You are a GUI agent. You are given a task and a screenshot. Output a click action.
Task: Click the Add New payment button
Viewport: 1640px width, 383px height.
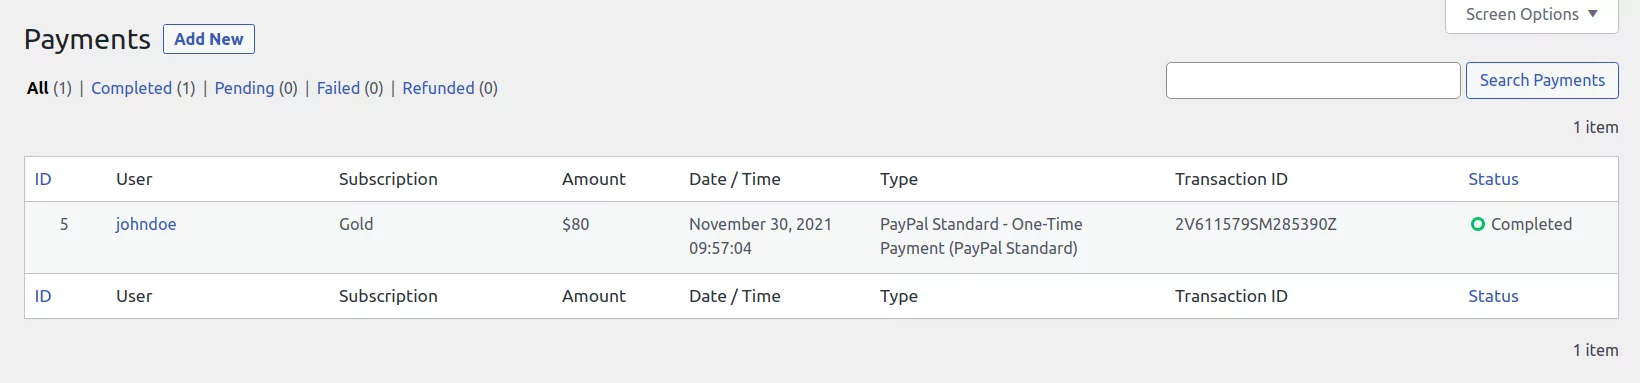pos(209,39)
